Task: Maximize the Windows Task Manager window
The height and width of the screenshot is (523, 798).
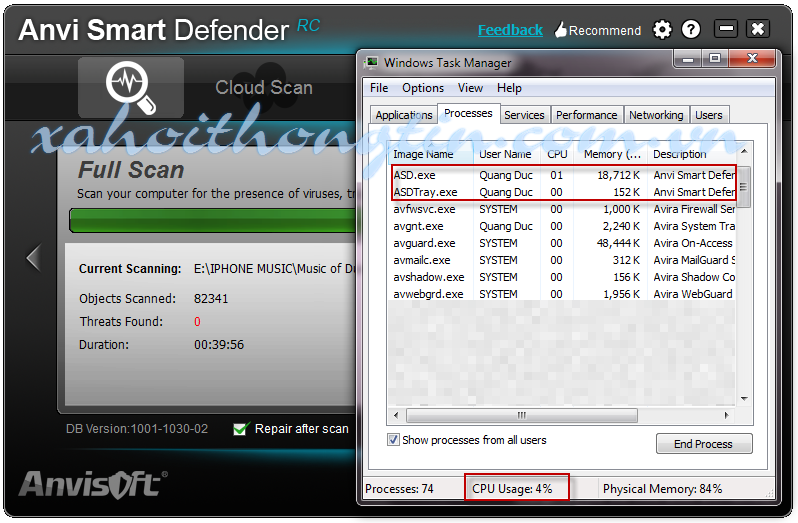Action: (715, 59)
